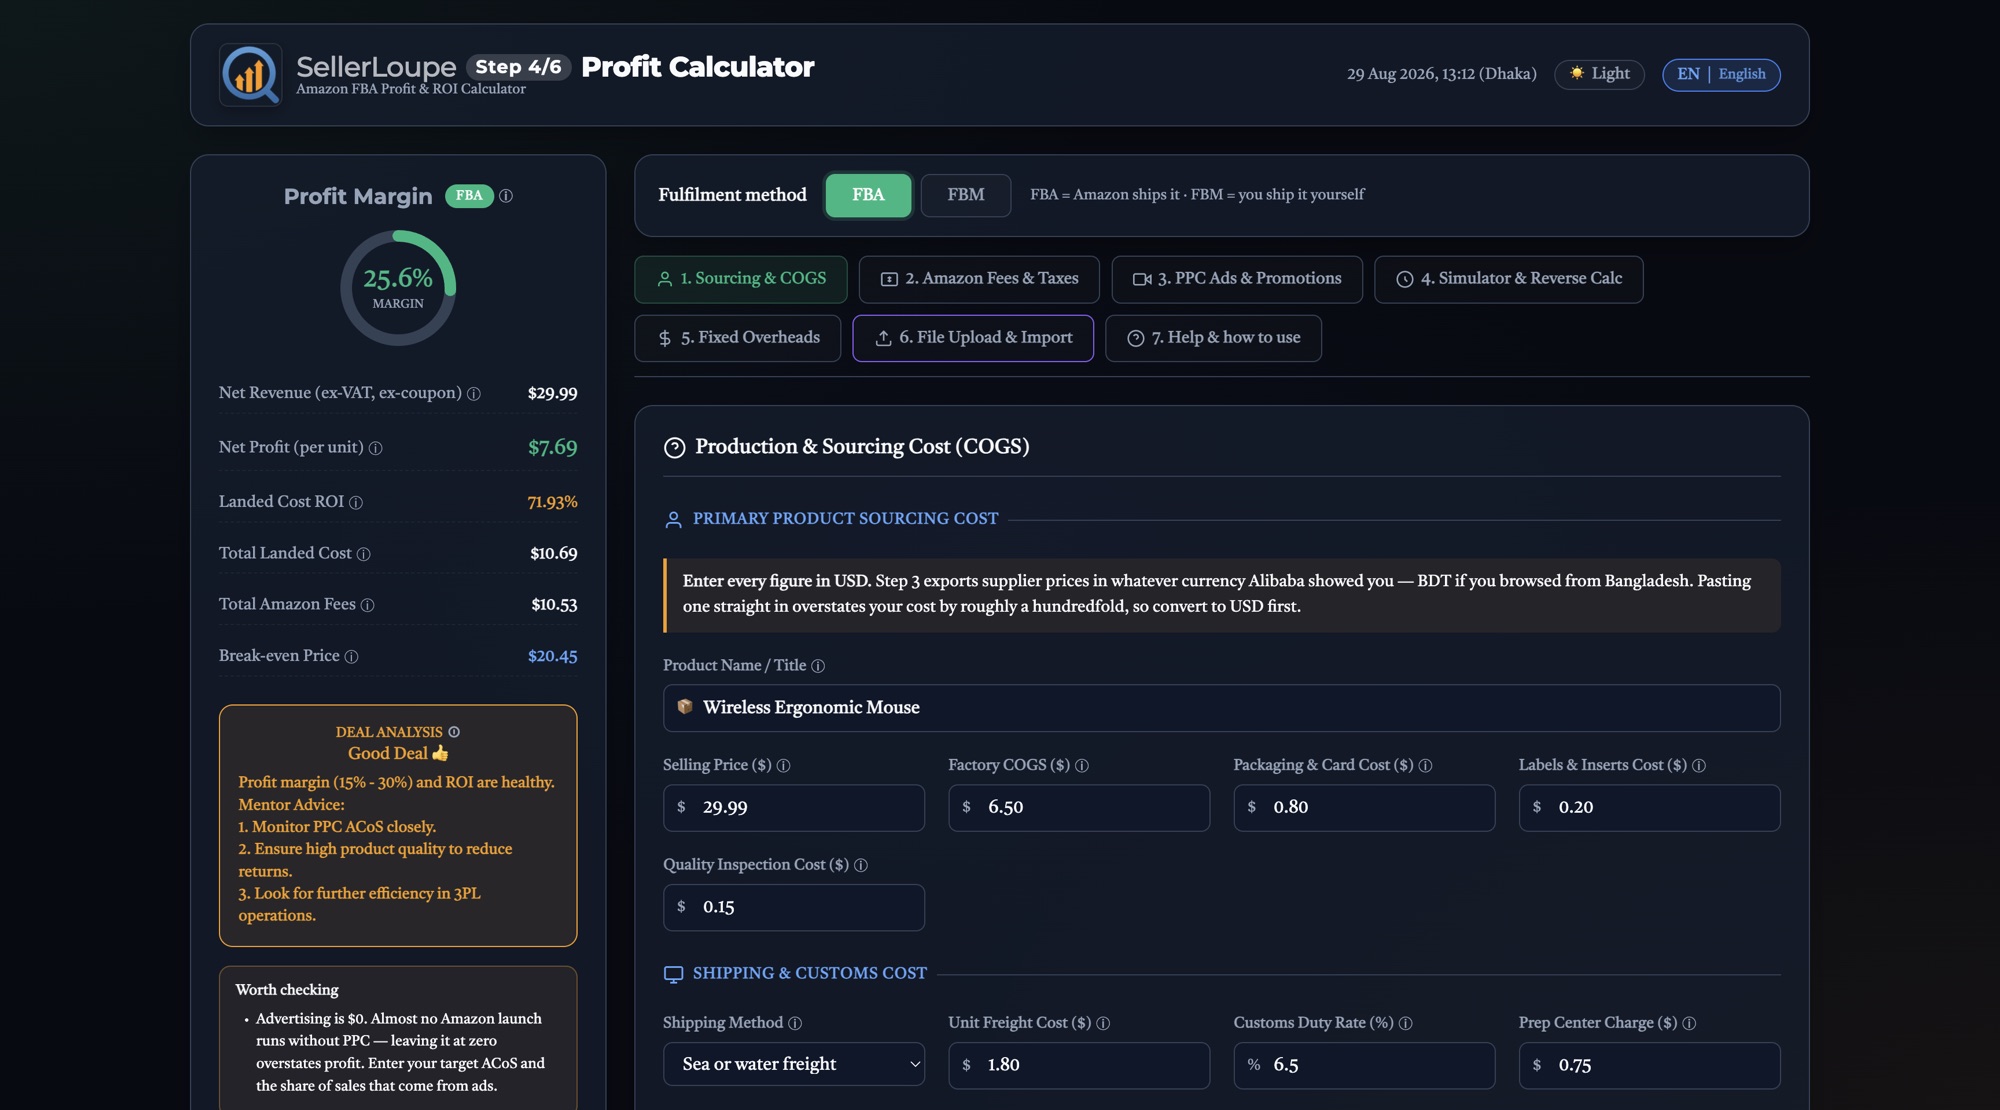Click the Prep Center Charge input field
This screenshot has height=1110, width=2000.
(1649, 1065)
